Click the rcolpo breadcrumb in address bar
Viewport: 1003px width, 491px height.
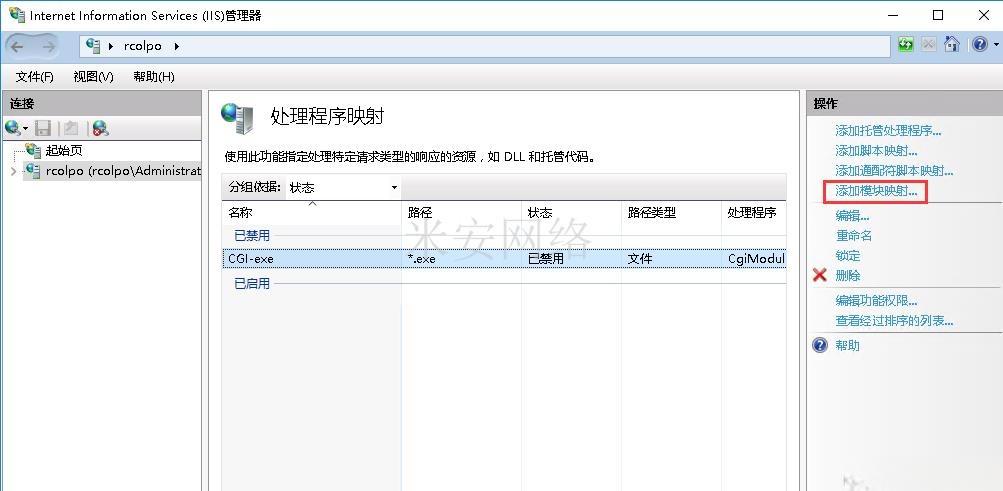click(x=143, y=46)
